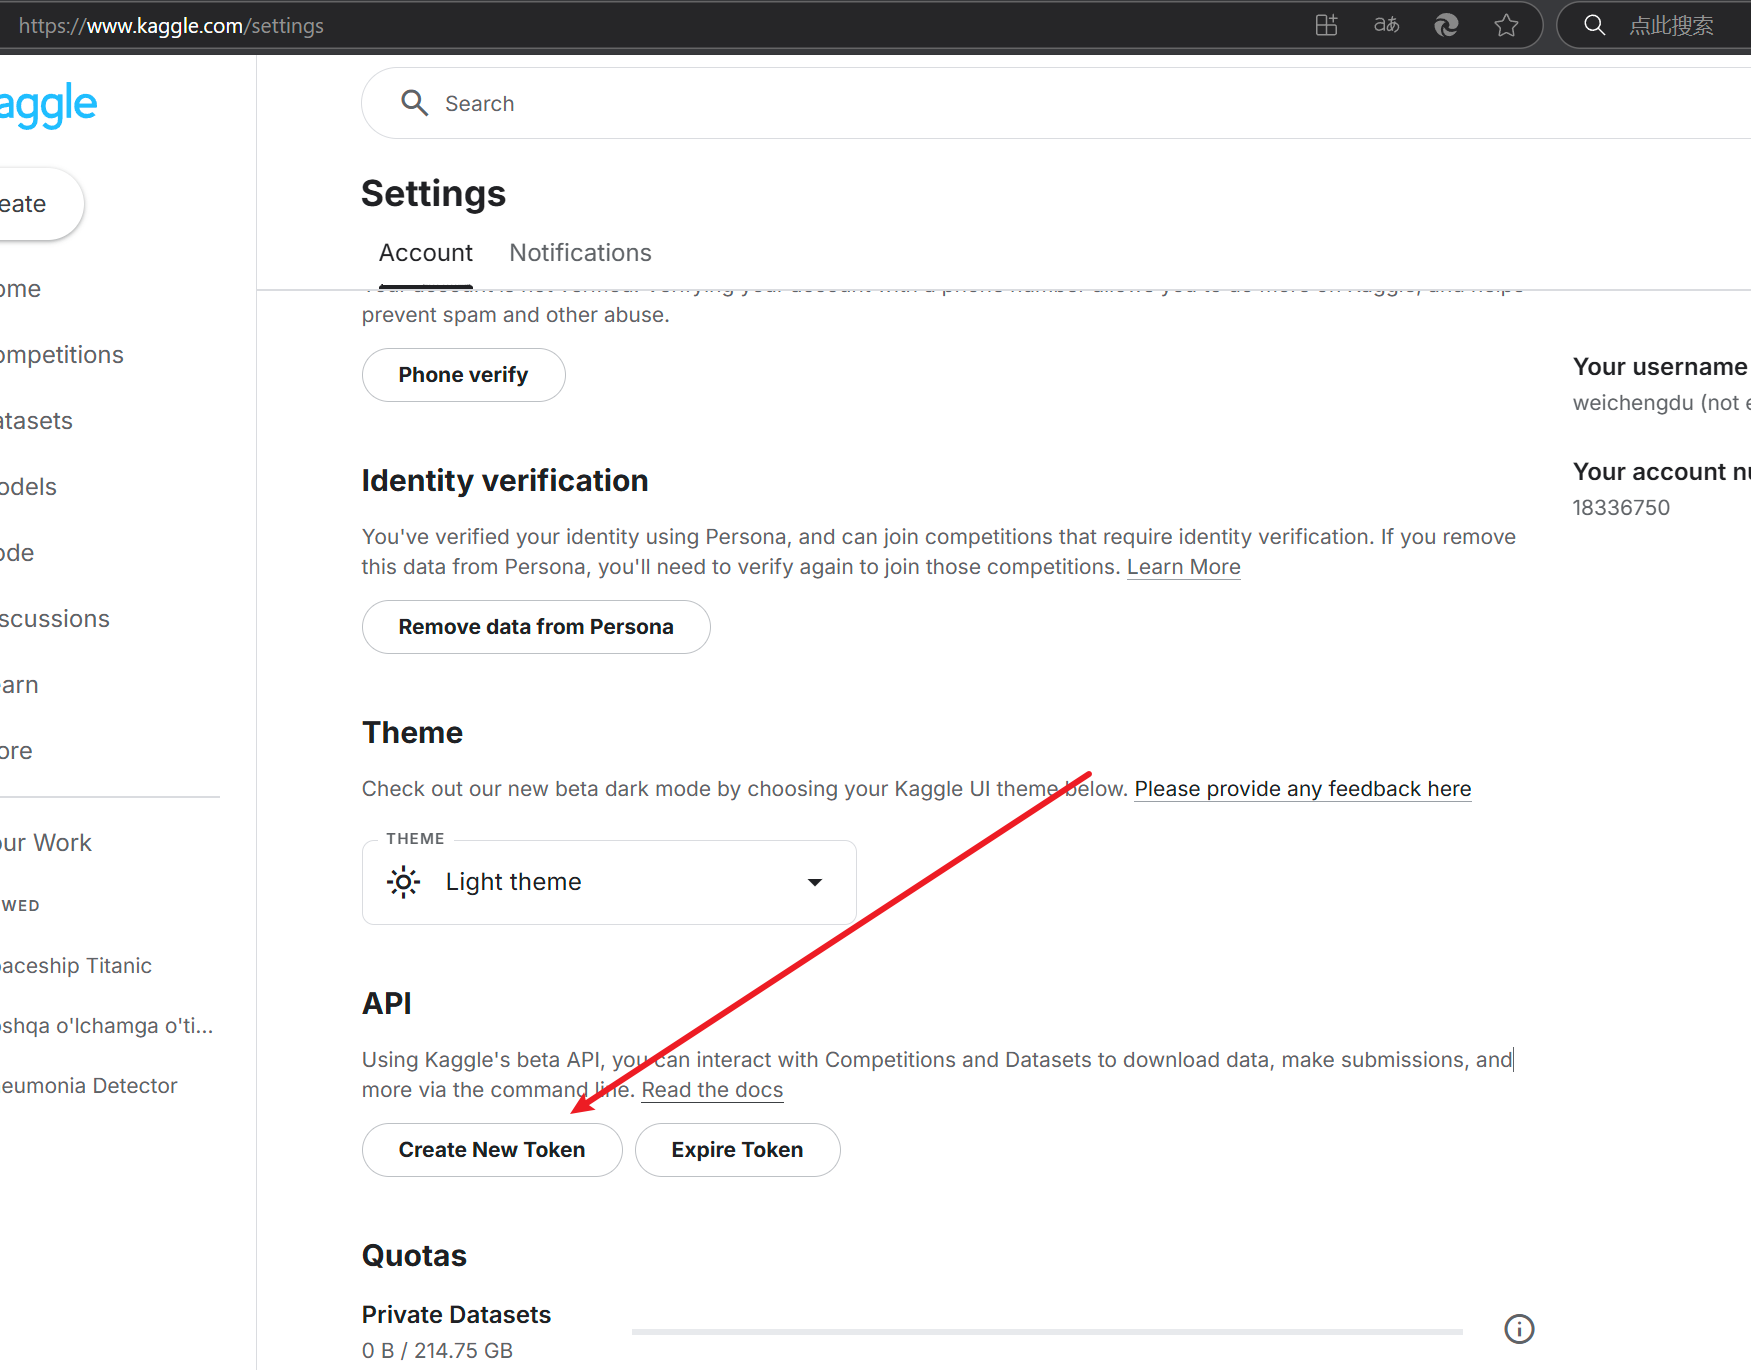
Task: Open recently viewed Pneumonia Detector item
Action: click(89, 1086)
